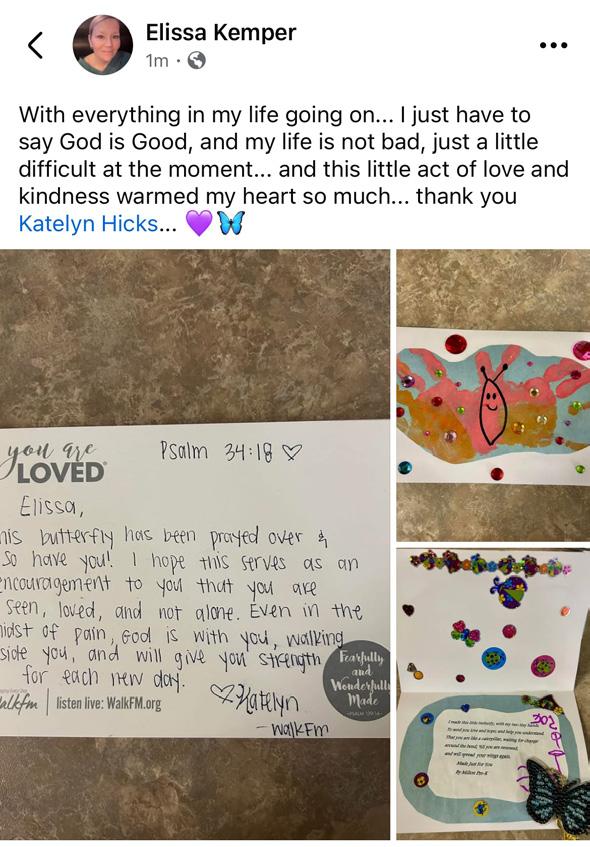This screenshot has height=847, width=590.
Task: Click Elissa Kemper's profile picture
Action: [x=103, y=45]
